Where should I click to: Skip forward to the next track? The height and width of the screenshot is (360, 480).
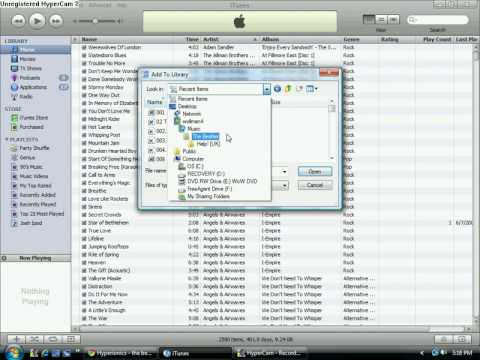click(56, 21)
